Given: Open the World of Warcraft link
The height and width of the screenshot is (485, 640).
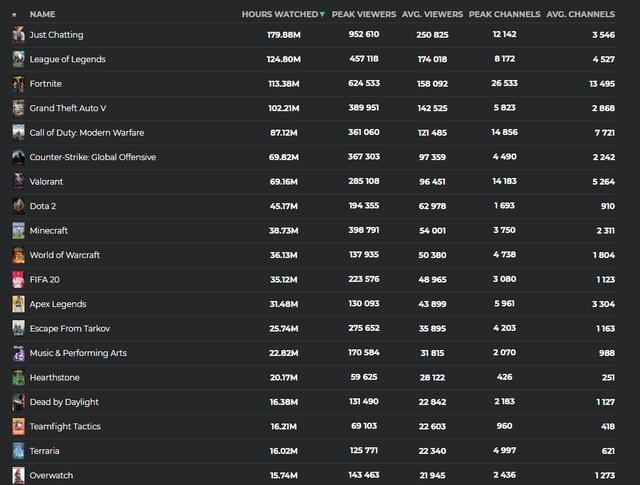Looking at the screenshot, I should tap(64, 255).
